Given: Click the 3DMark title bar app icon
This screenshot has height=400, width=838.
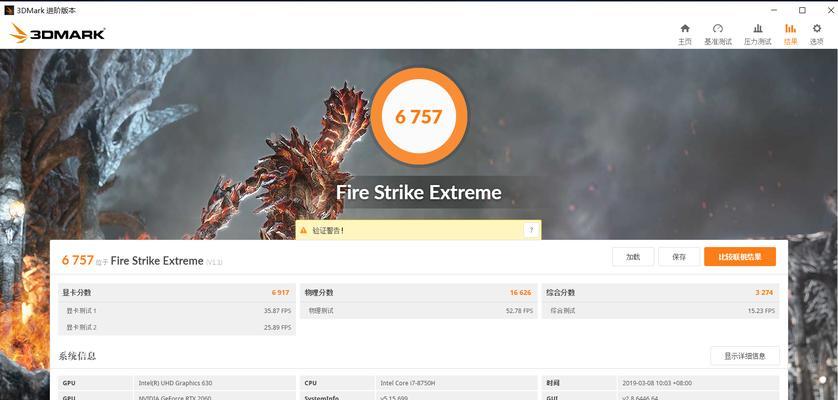Looking at the screenshot, I should click(x=9, y=10).
